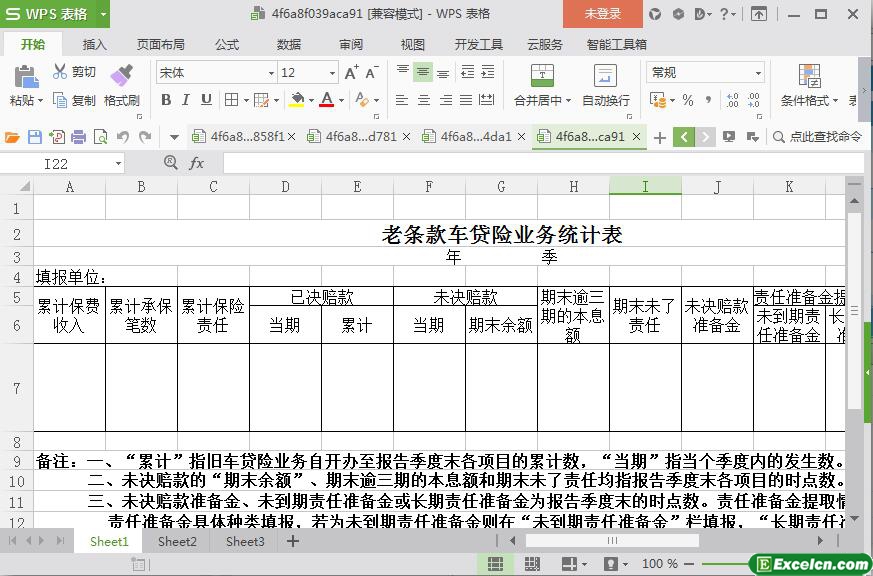The height and width of the screenshot is (576, 873).
Task: Click the 未登录 login button
Action: click(602, 14)
